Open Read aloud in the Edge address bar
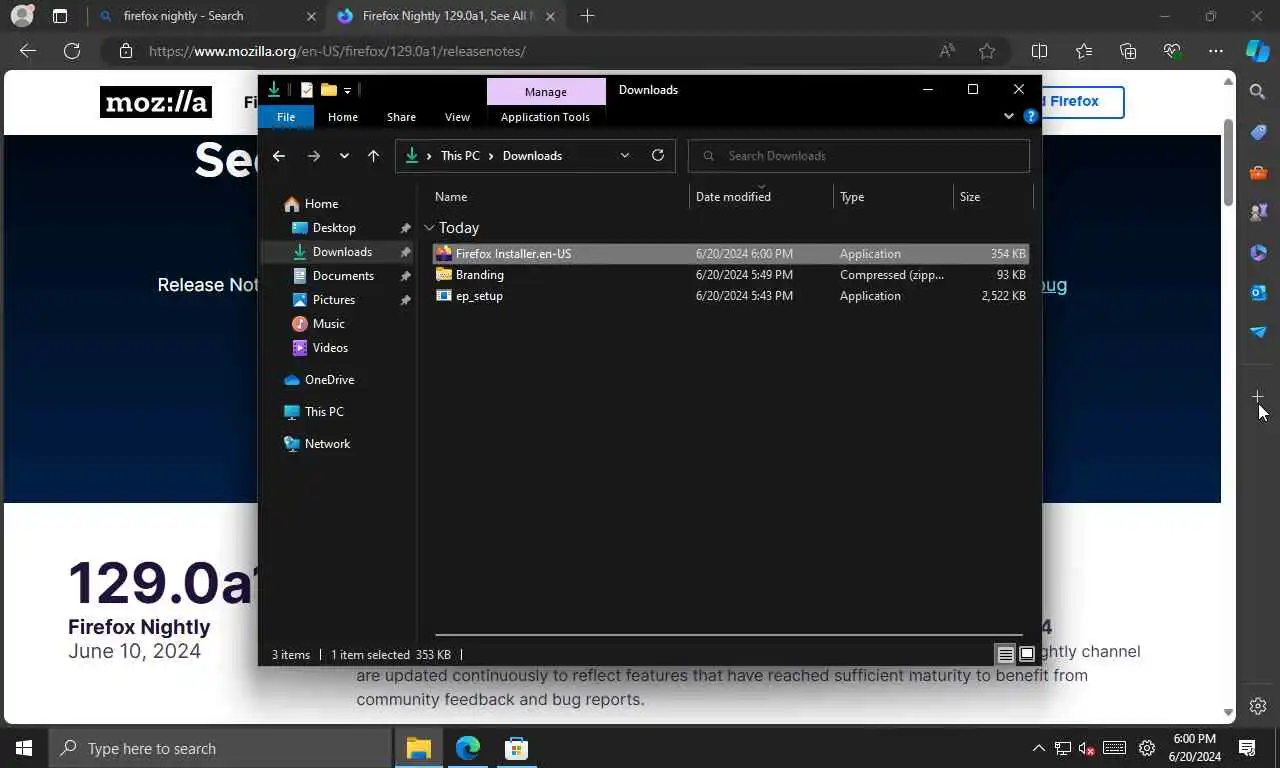The height and width of the screenshot is (768, 1280). tap(946, 51)
